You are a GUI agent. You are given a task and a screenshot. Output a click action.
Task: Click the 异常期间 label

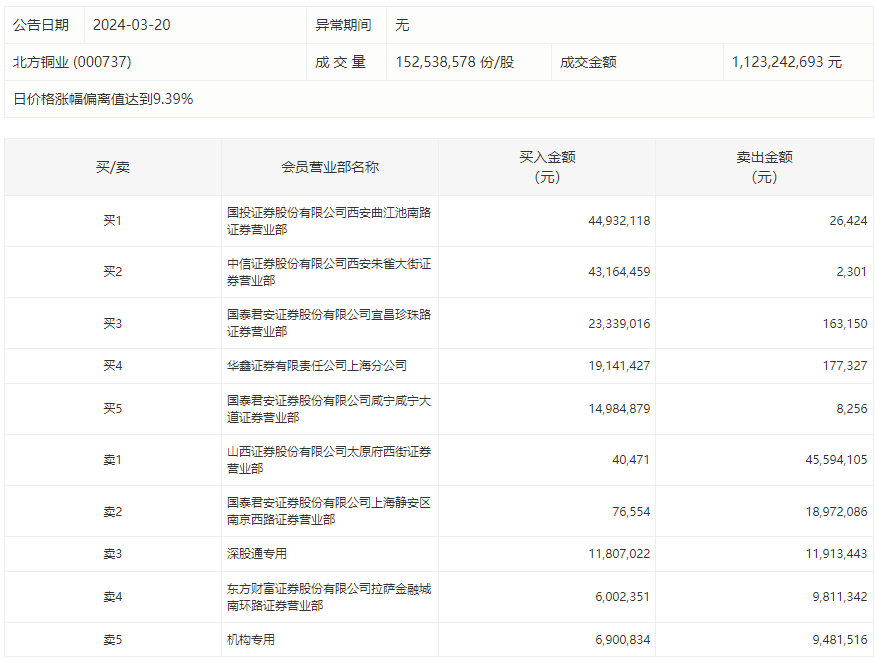[343, 25]
